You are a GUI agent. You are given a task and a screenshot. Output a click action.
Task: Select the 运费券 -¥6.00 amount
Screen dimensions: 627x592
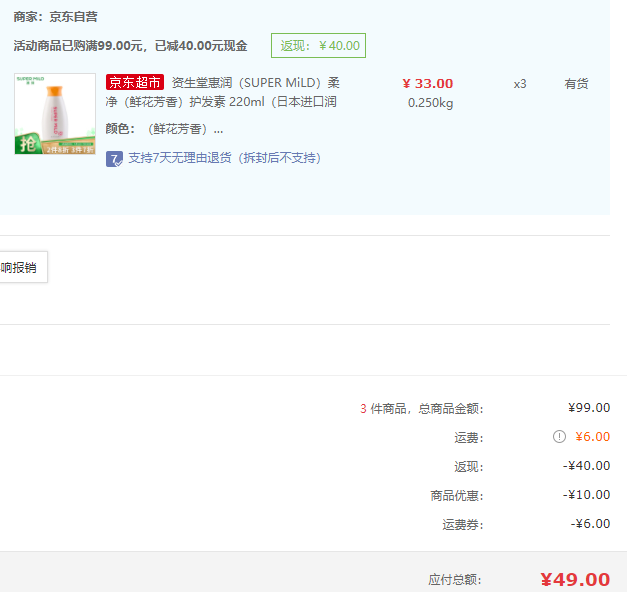590,524
